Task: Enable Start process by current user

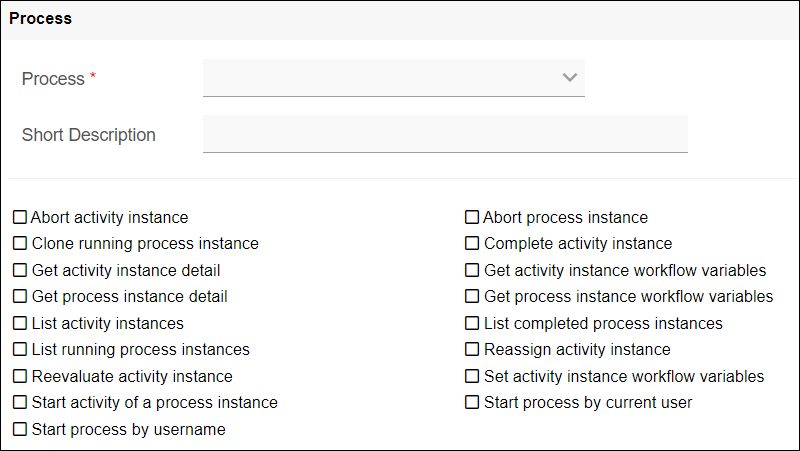Action: coord(472,402)
